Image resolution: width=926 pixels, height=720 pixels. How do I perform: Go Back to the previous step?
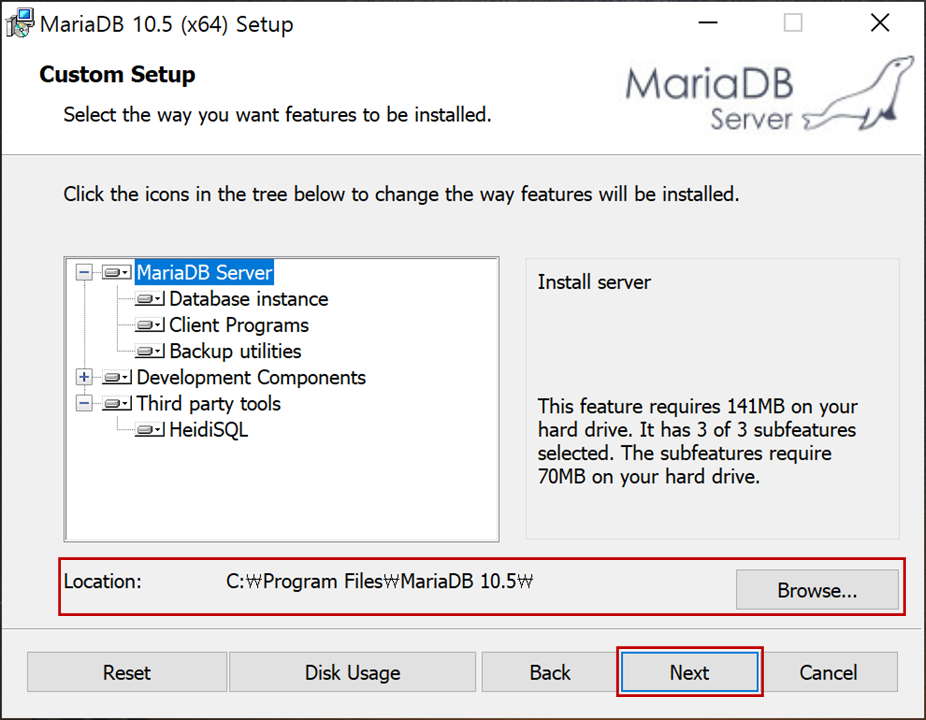[x=550, y=672]
